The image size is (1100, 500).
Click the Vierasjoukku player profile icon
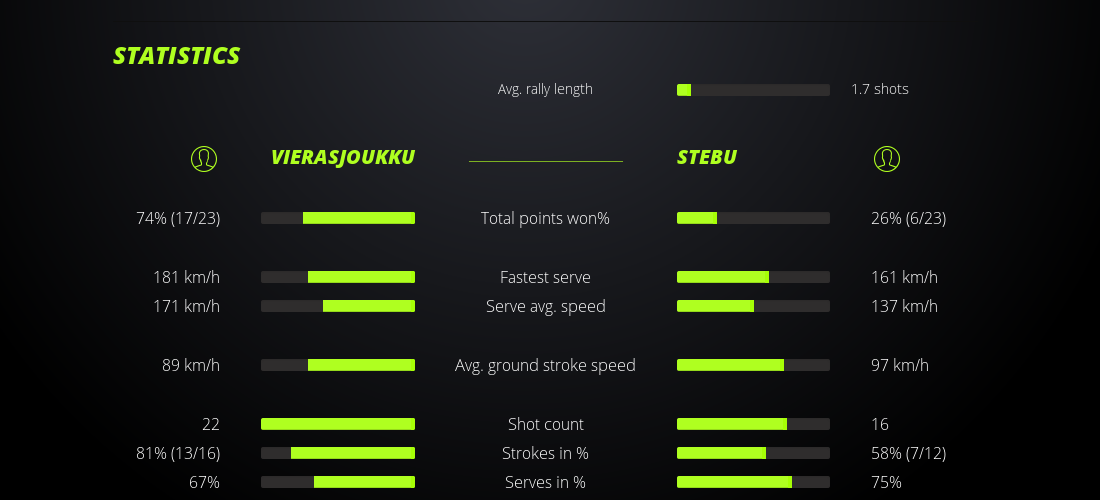(x=204, y=158)
